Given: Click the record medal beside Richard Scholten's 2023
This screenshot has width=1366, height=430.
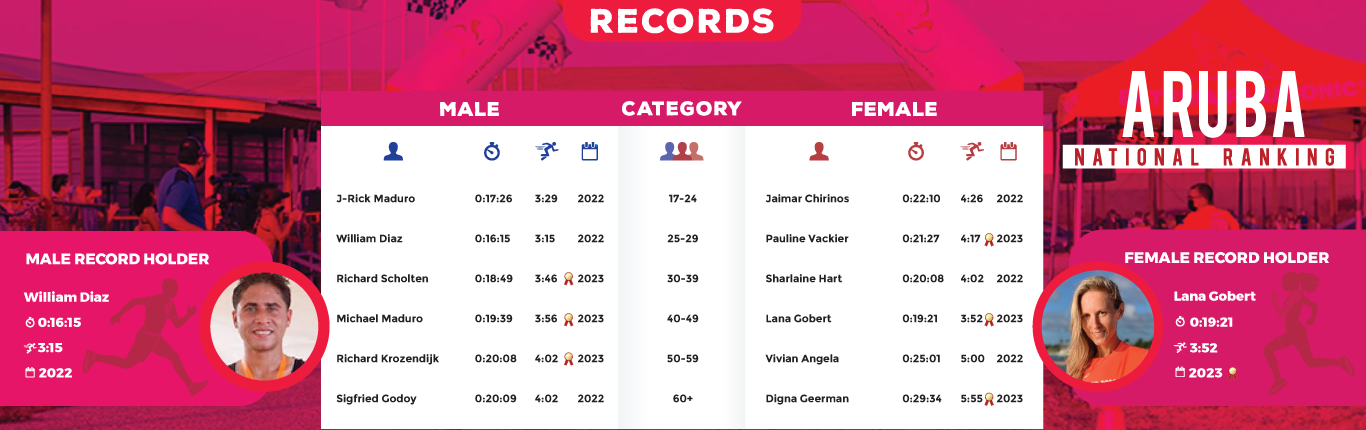Looking at the screenshot, I should pyautogui.click(x=568, y=279).
